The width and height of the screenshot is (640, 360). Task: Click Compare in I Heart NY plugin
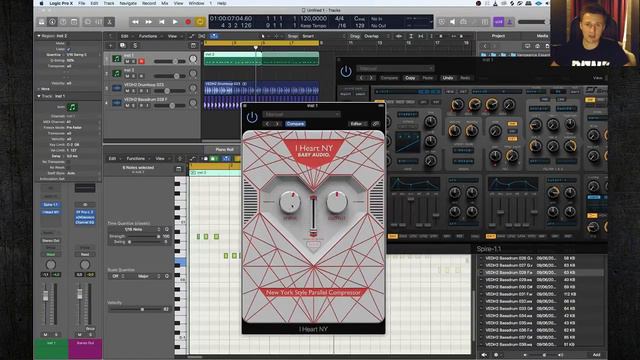[x=295, y=124]
